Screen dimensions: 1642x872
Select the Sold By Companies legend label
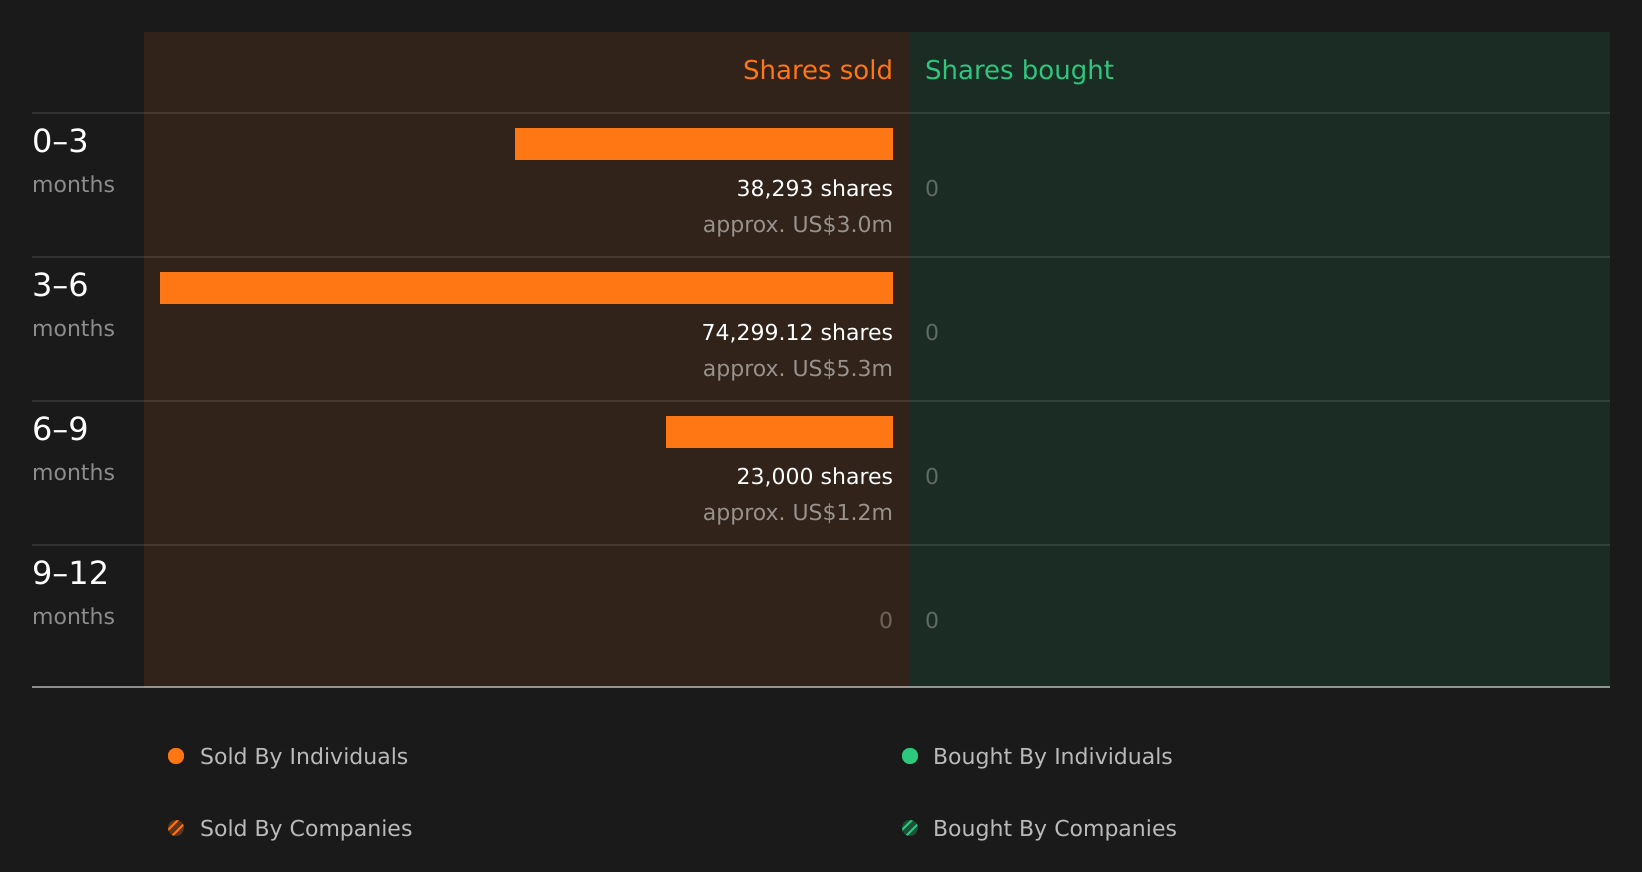click(306, 829)
